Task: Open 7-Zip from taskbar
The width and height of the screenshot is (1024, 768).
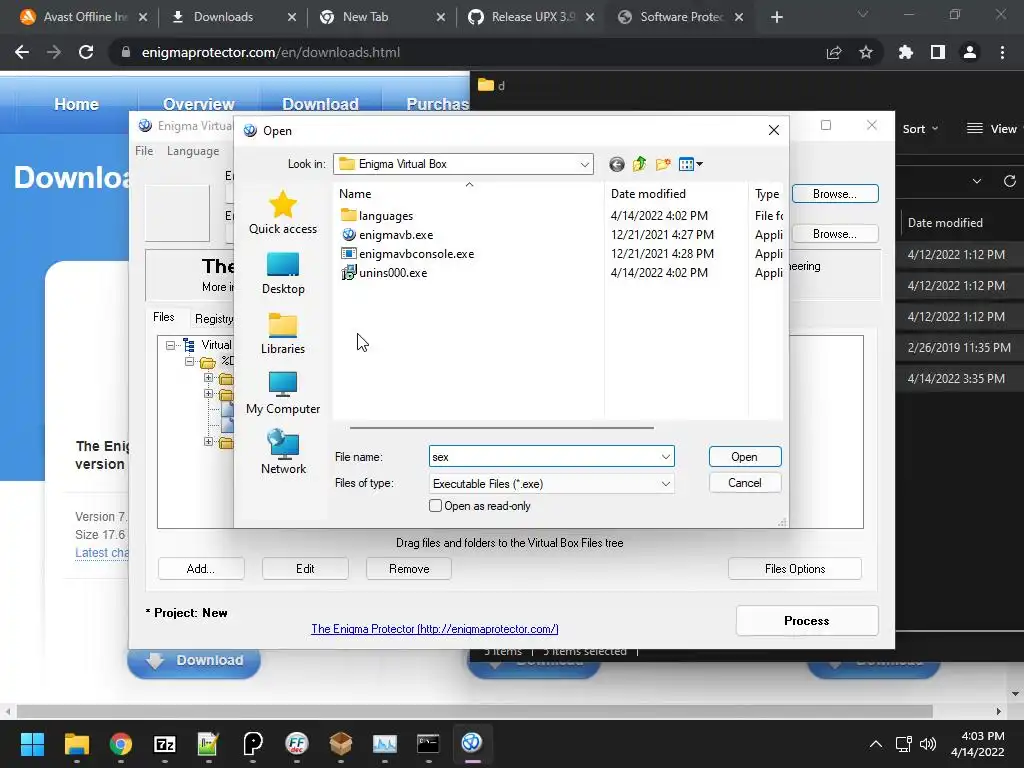Action: [165, 744]
